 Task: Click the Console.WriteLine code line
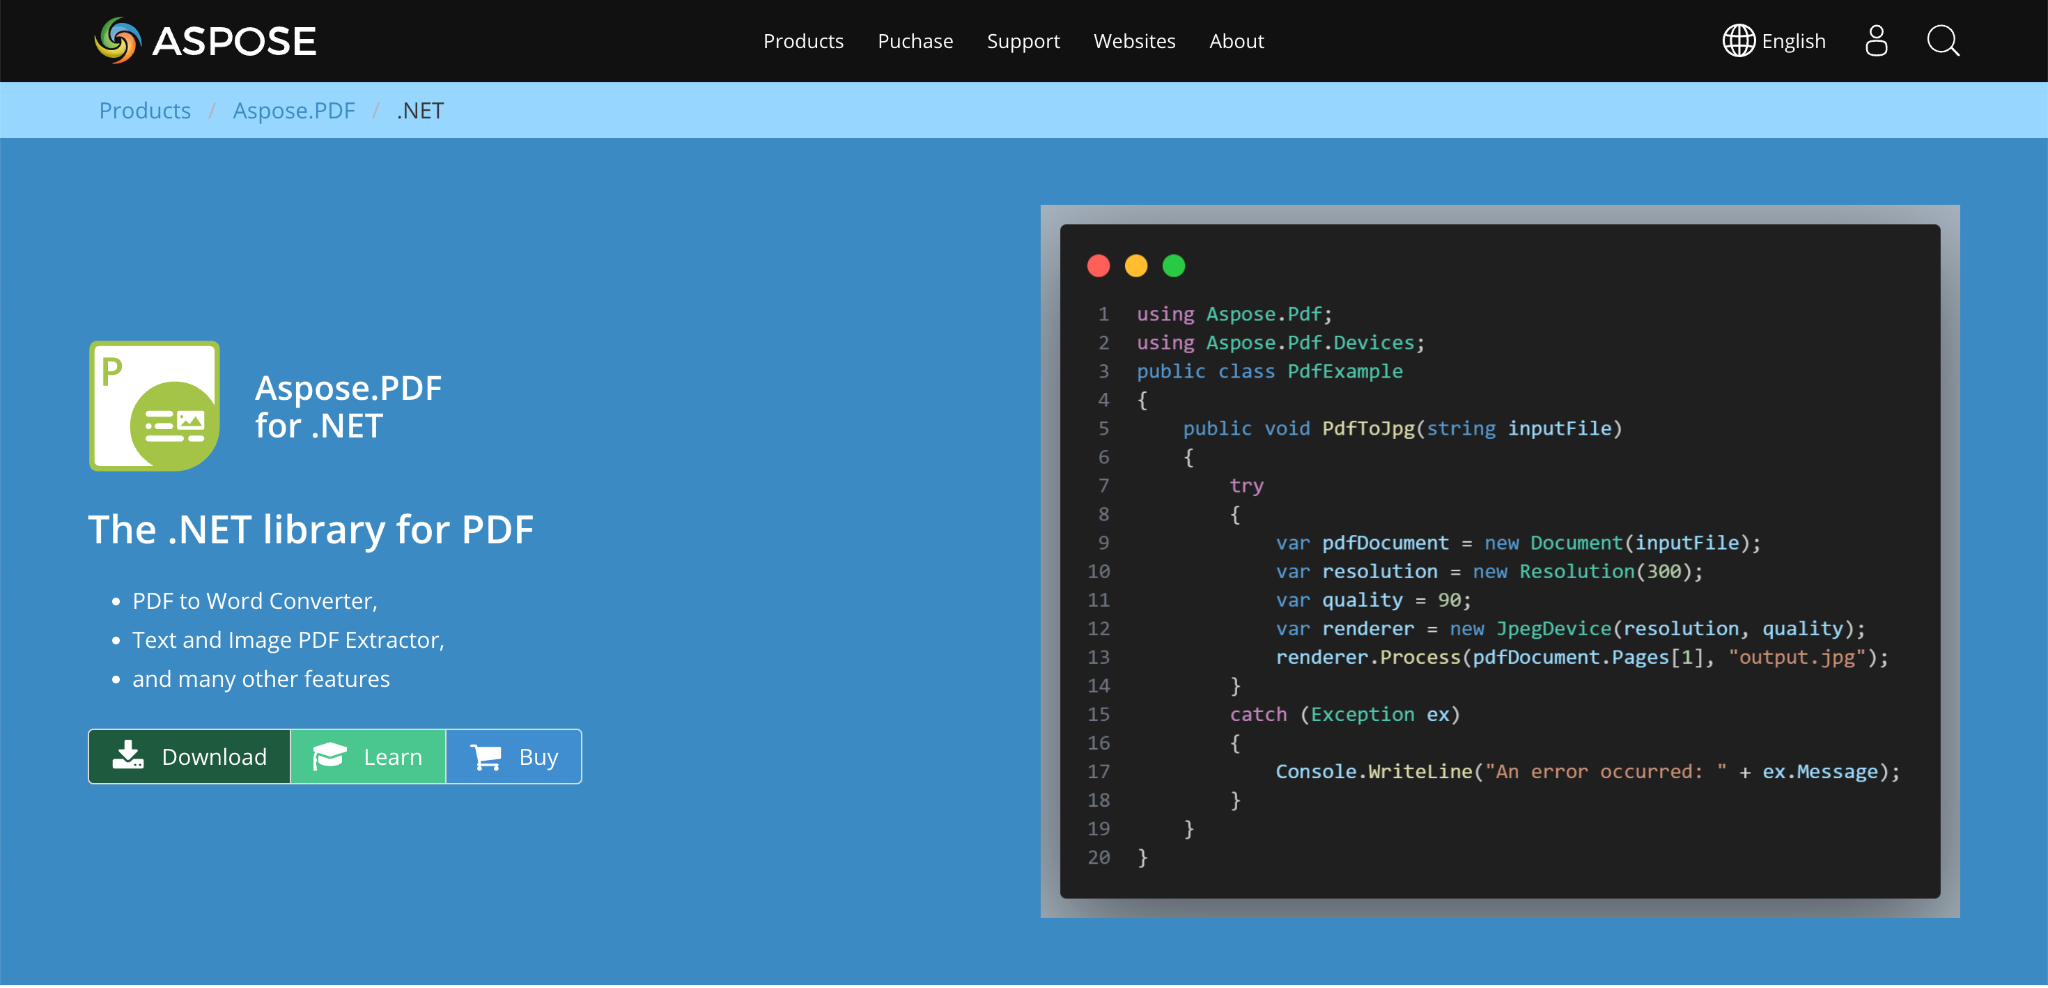coord(1588,771)
